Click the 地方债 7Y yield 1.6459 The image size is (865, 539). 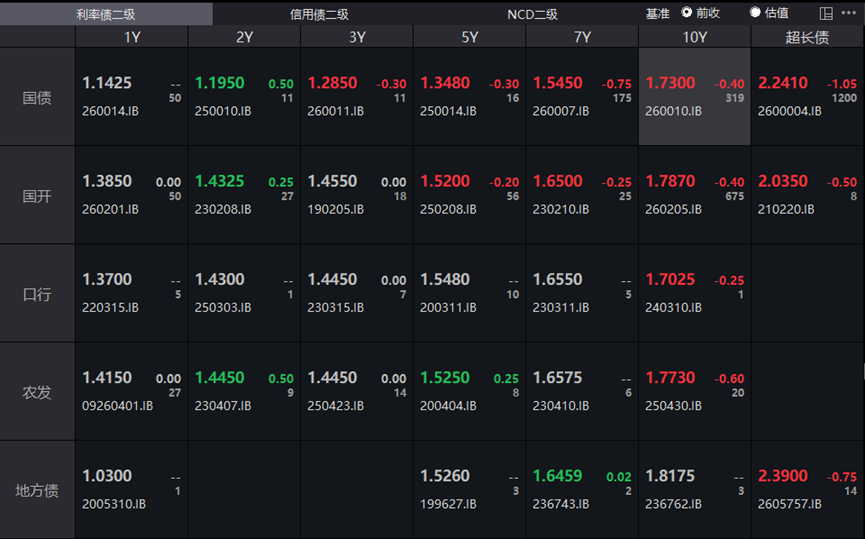tap(557, 476)
